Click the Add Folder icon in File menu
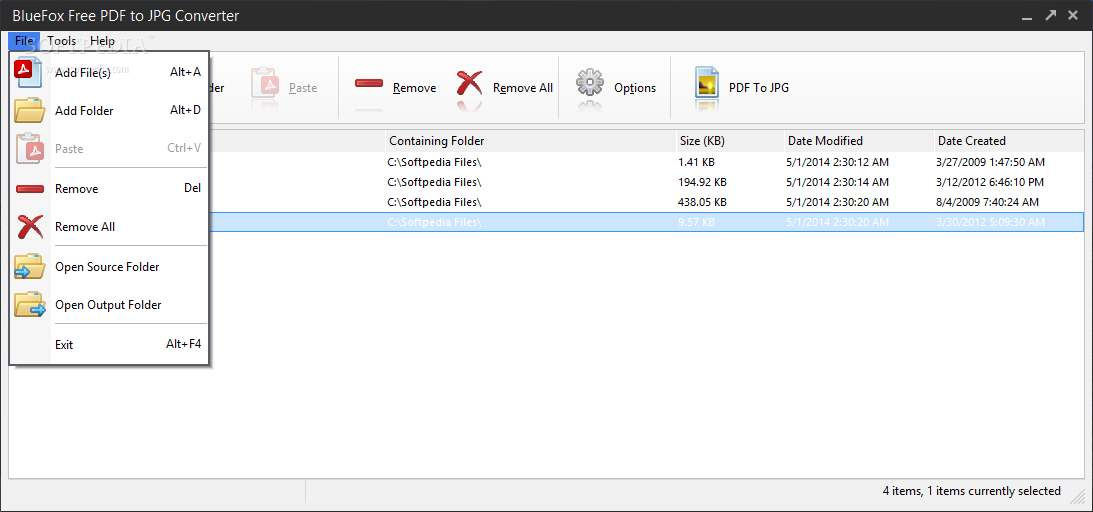 pos(29,110)
